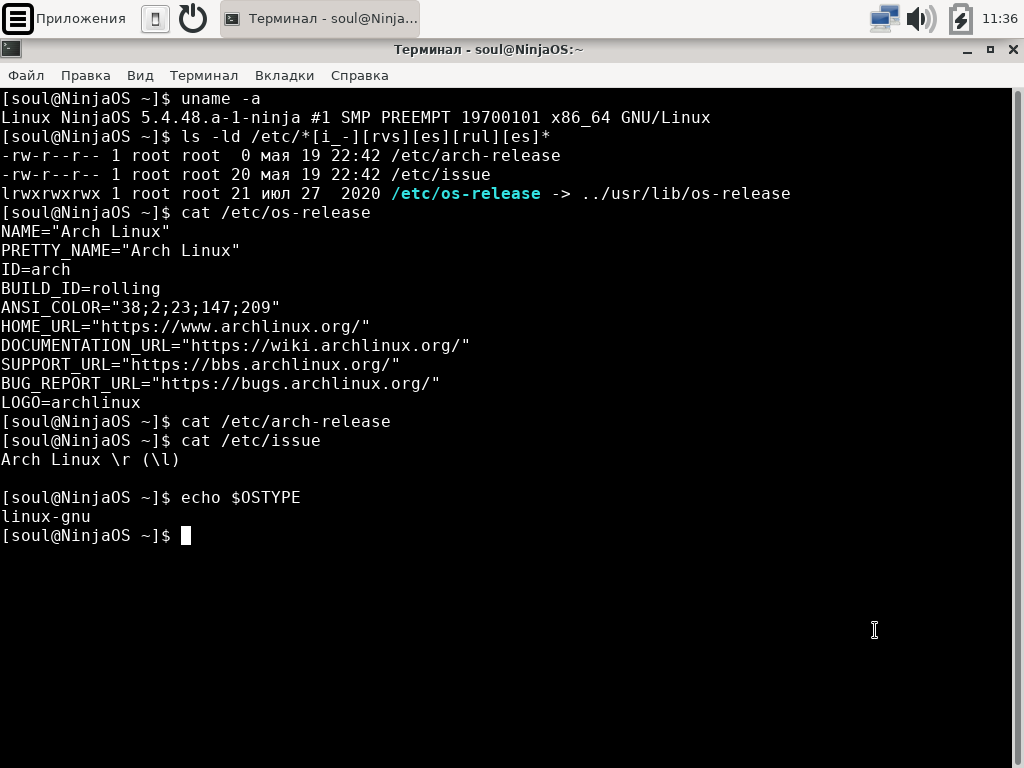Click the 'cat /etc/arch-release' command
The height and width of the screenshot is (768, 1024).
coord(285,422)
